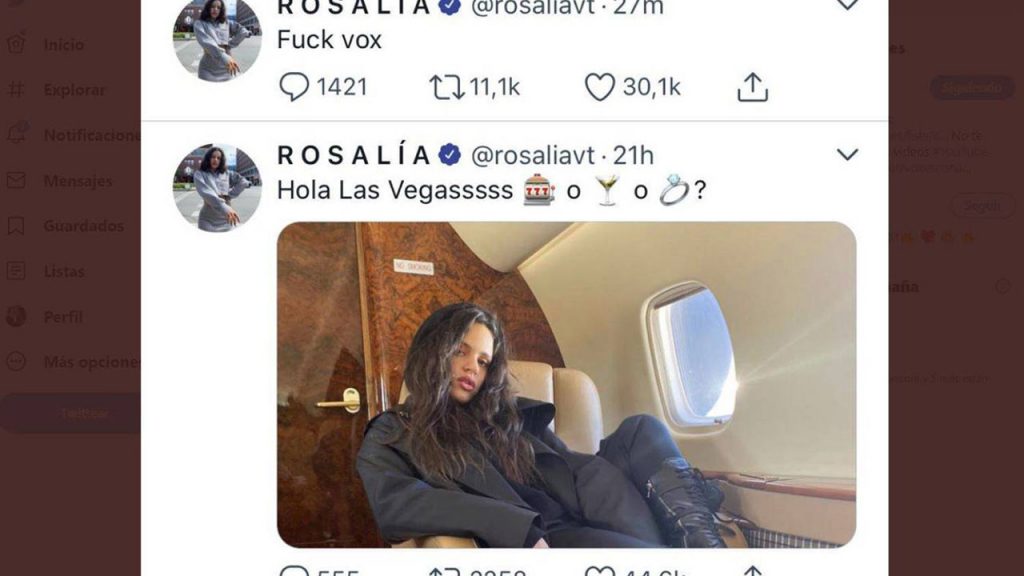Expand the options chevron on the Las Vegas tweet

click(847, 155)
